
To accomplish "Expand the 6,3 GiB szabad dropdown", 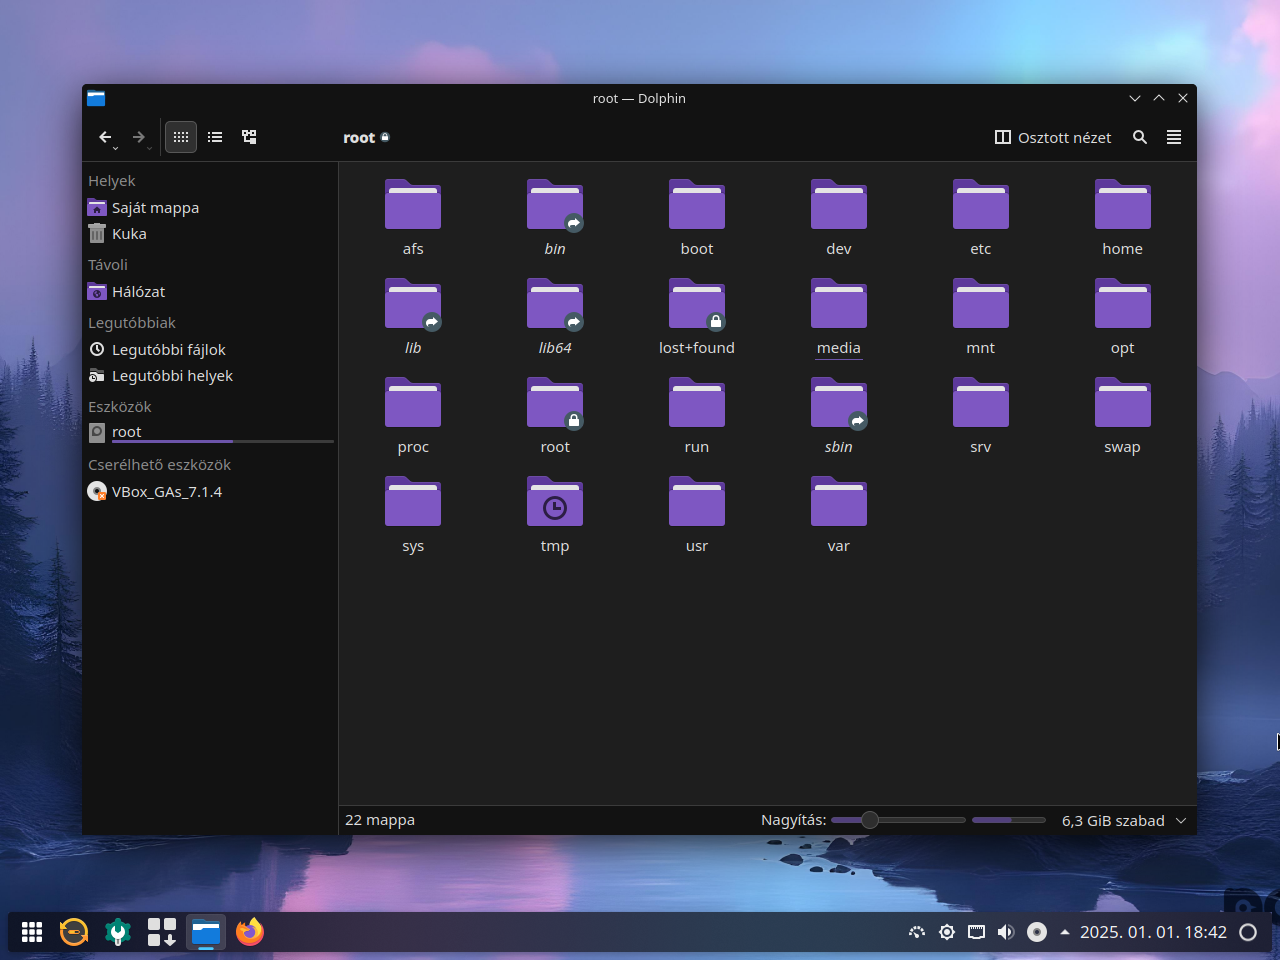I will tap(1181, 820).
